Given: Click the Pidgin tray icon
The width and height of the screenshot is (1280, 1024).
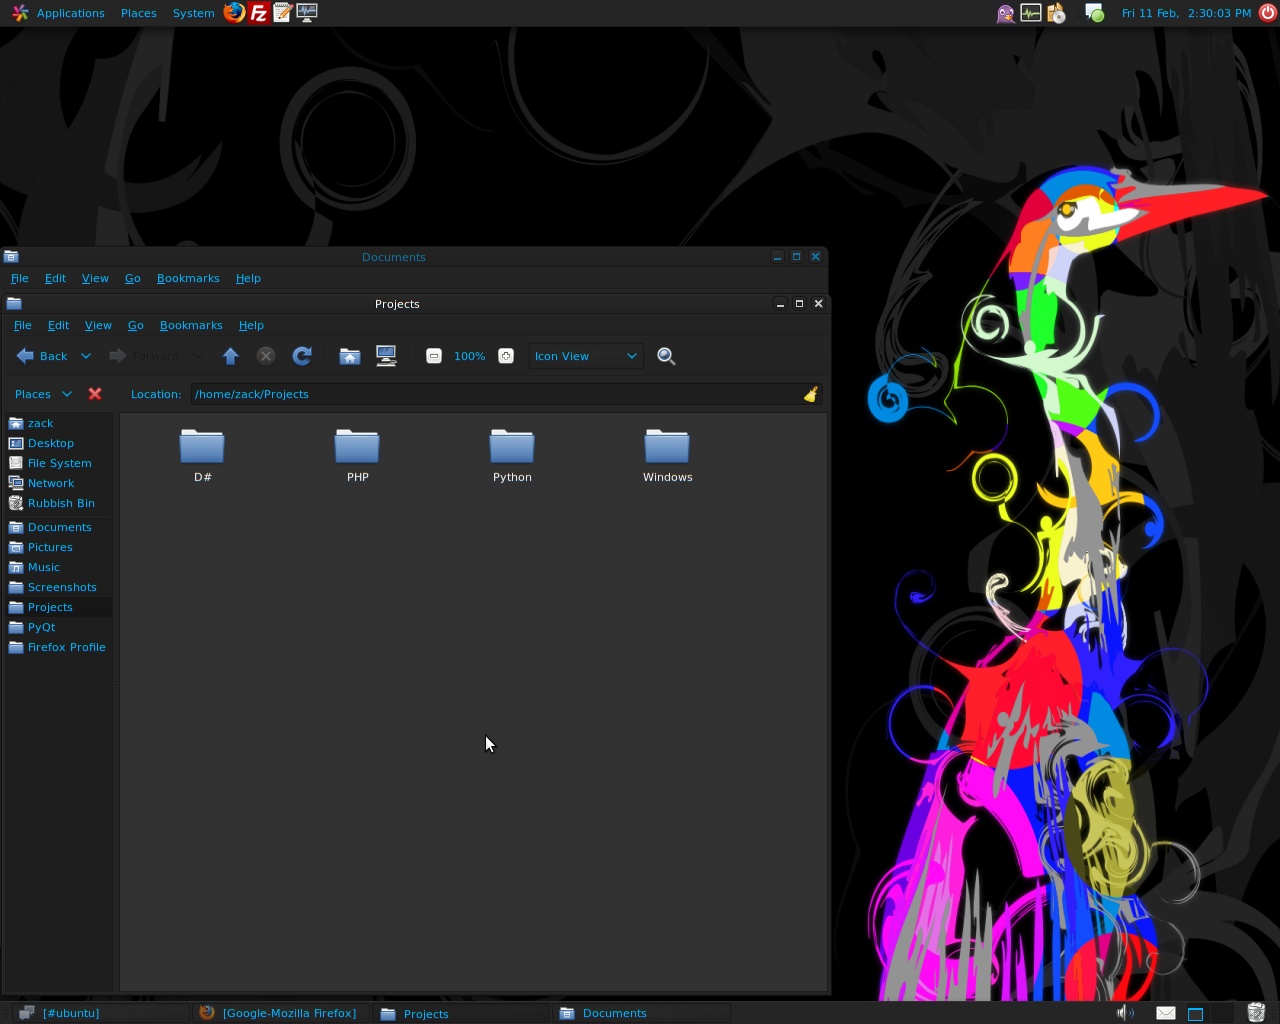Looking at the screenshot, I should click(x=1005, y=13).
